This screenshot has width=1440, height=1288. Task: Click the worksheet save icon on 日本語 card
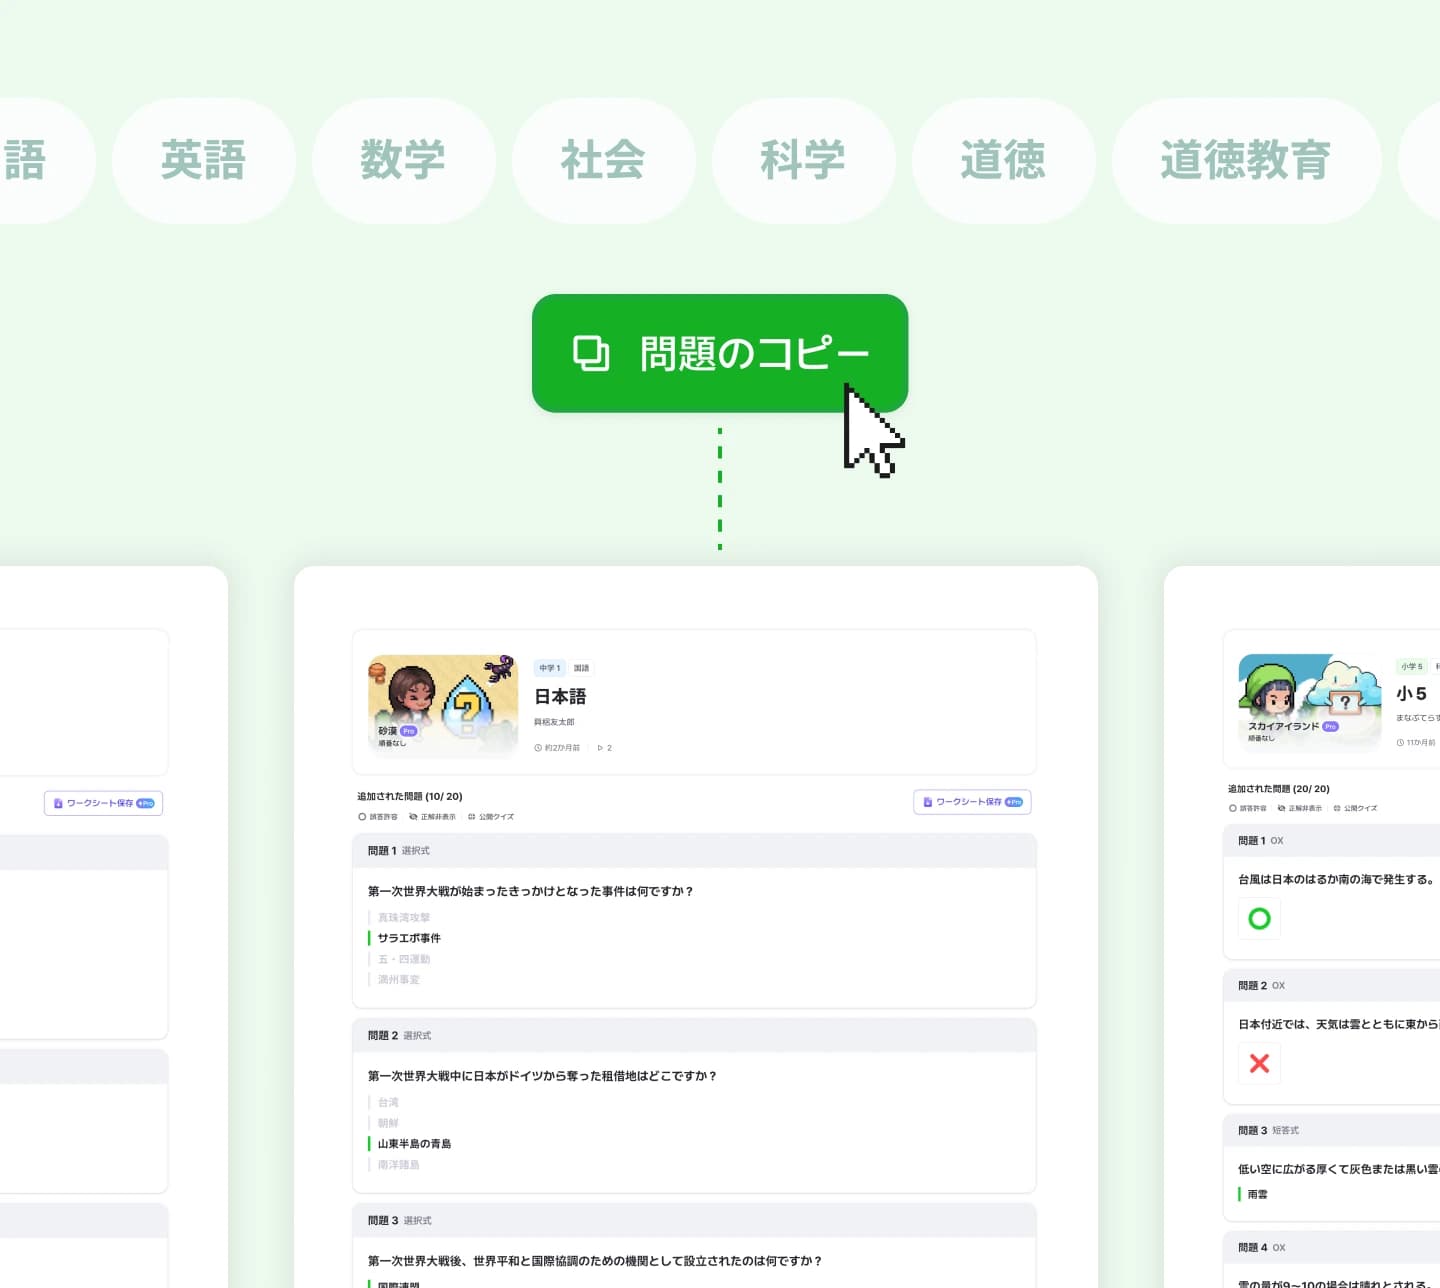coord(927,801)
